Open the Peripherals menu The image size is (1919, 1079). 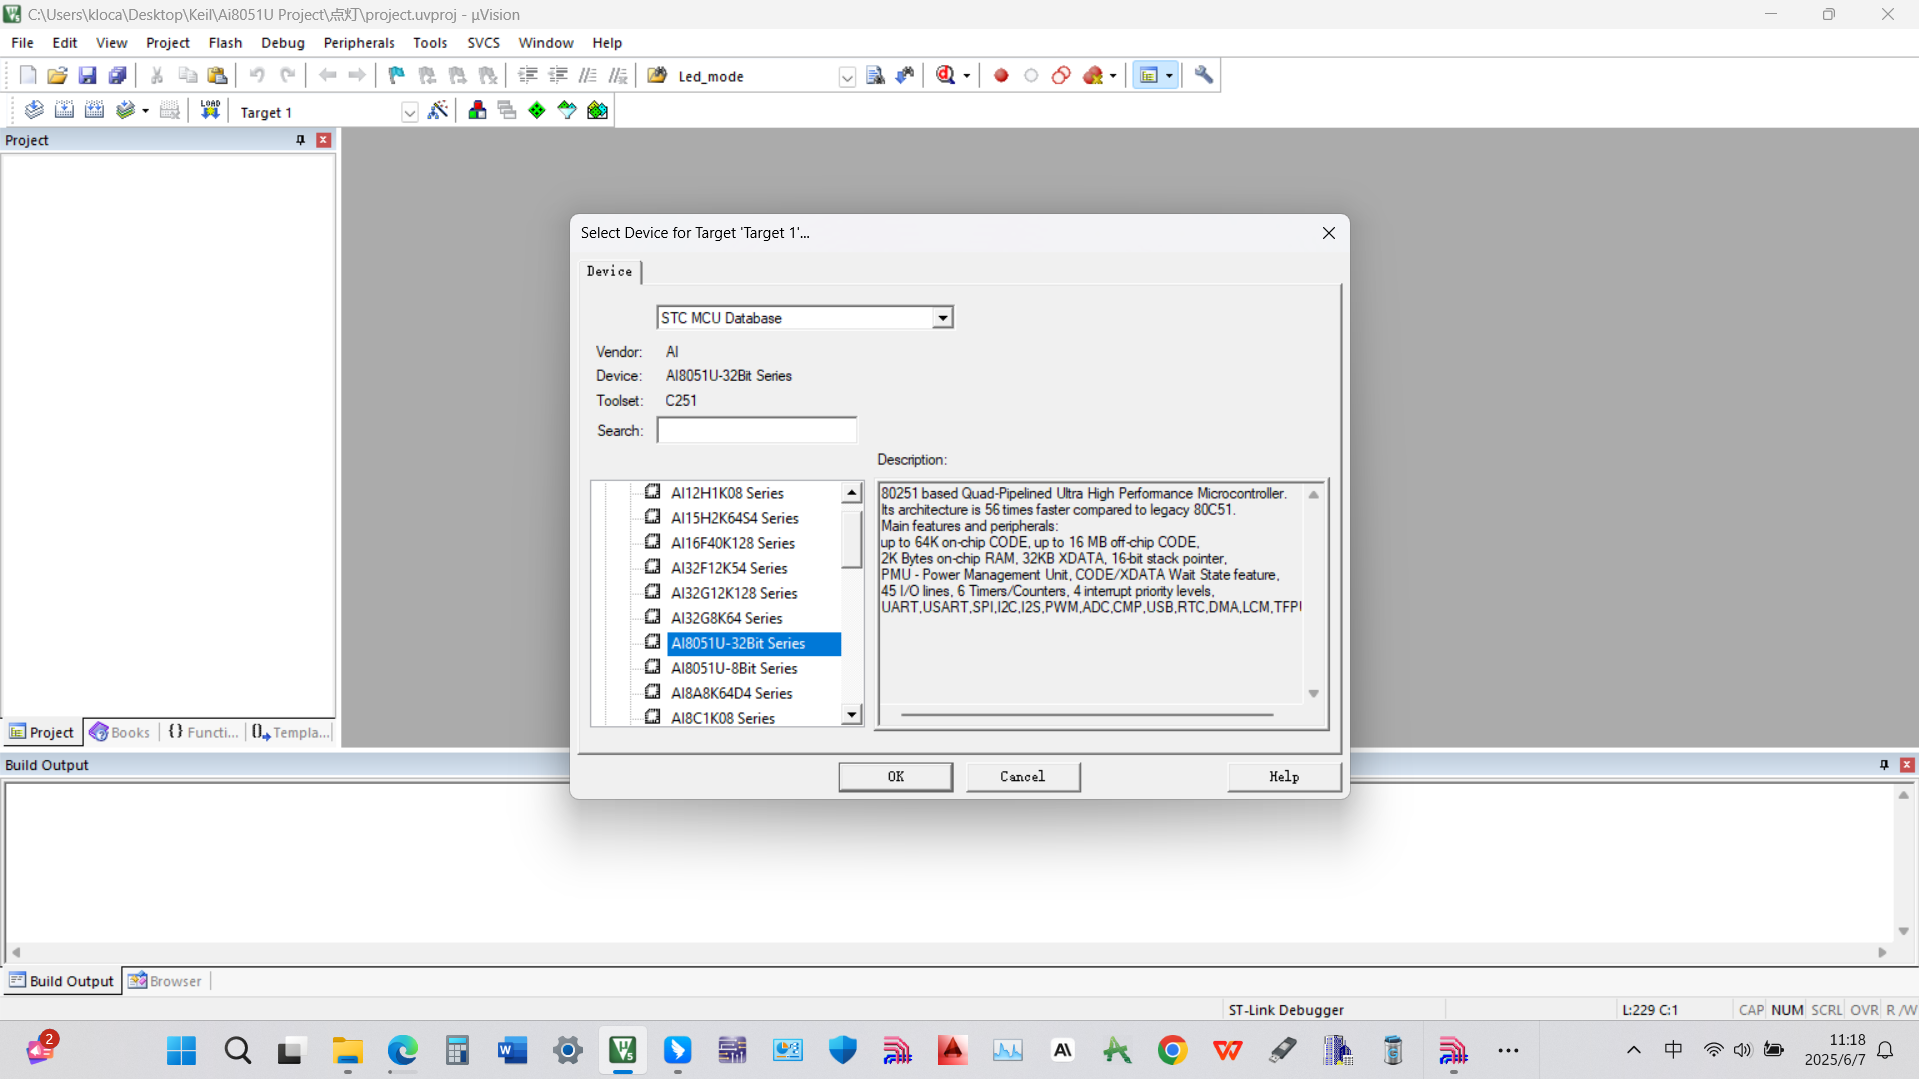(x=359, y=43)
